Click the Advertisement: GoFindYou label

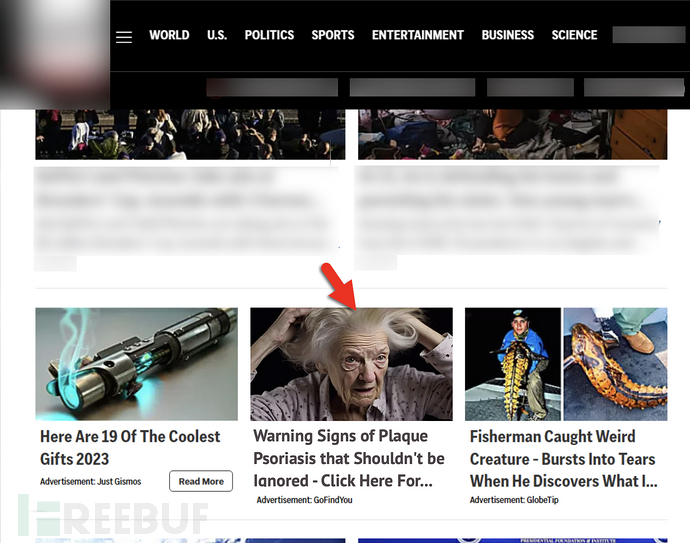coord(305,500)
